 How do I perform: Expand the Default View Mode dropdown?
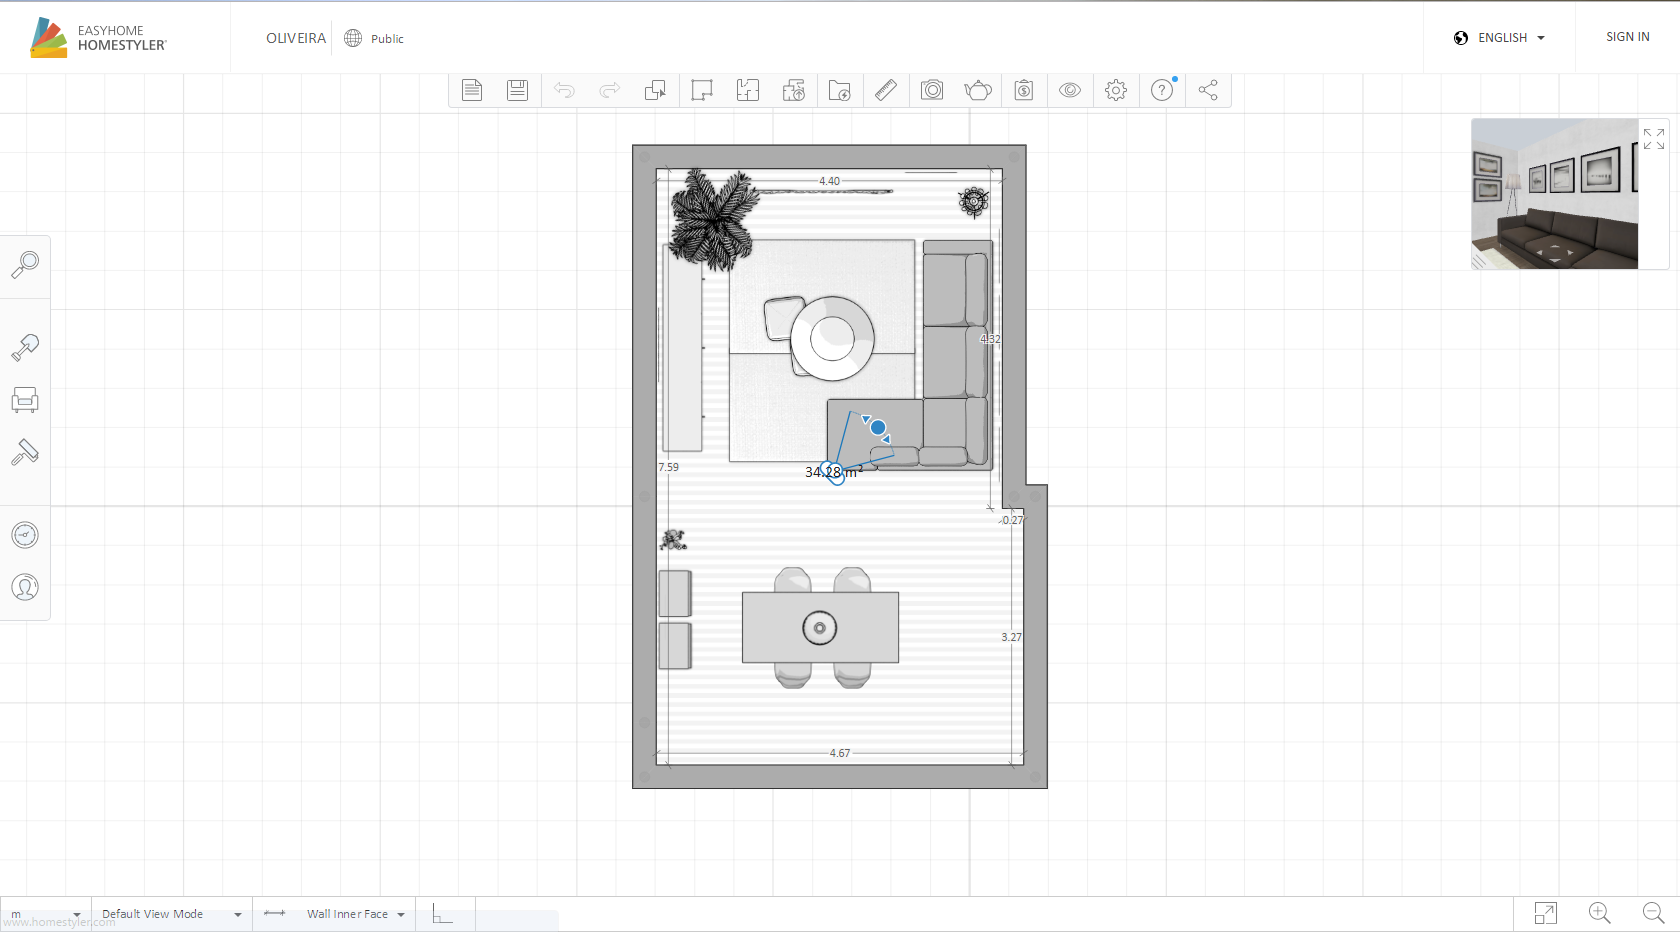tap(171, 914)
